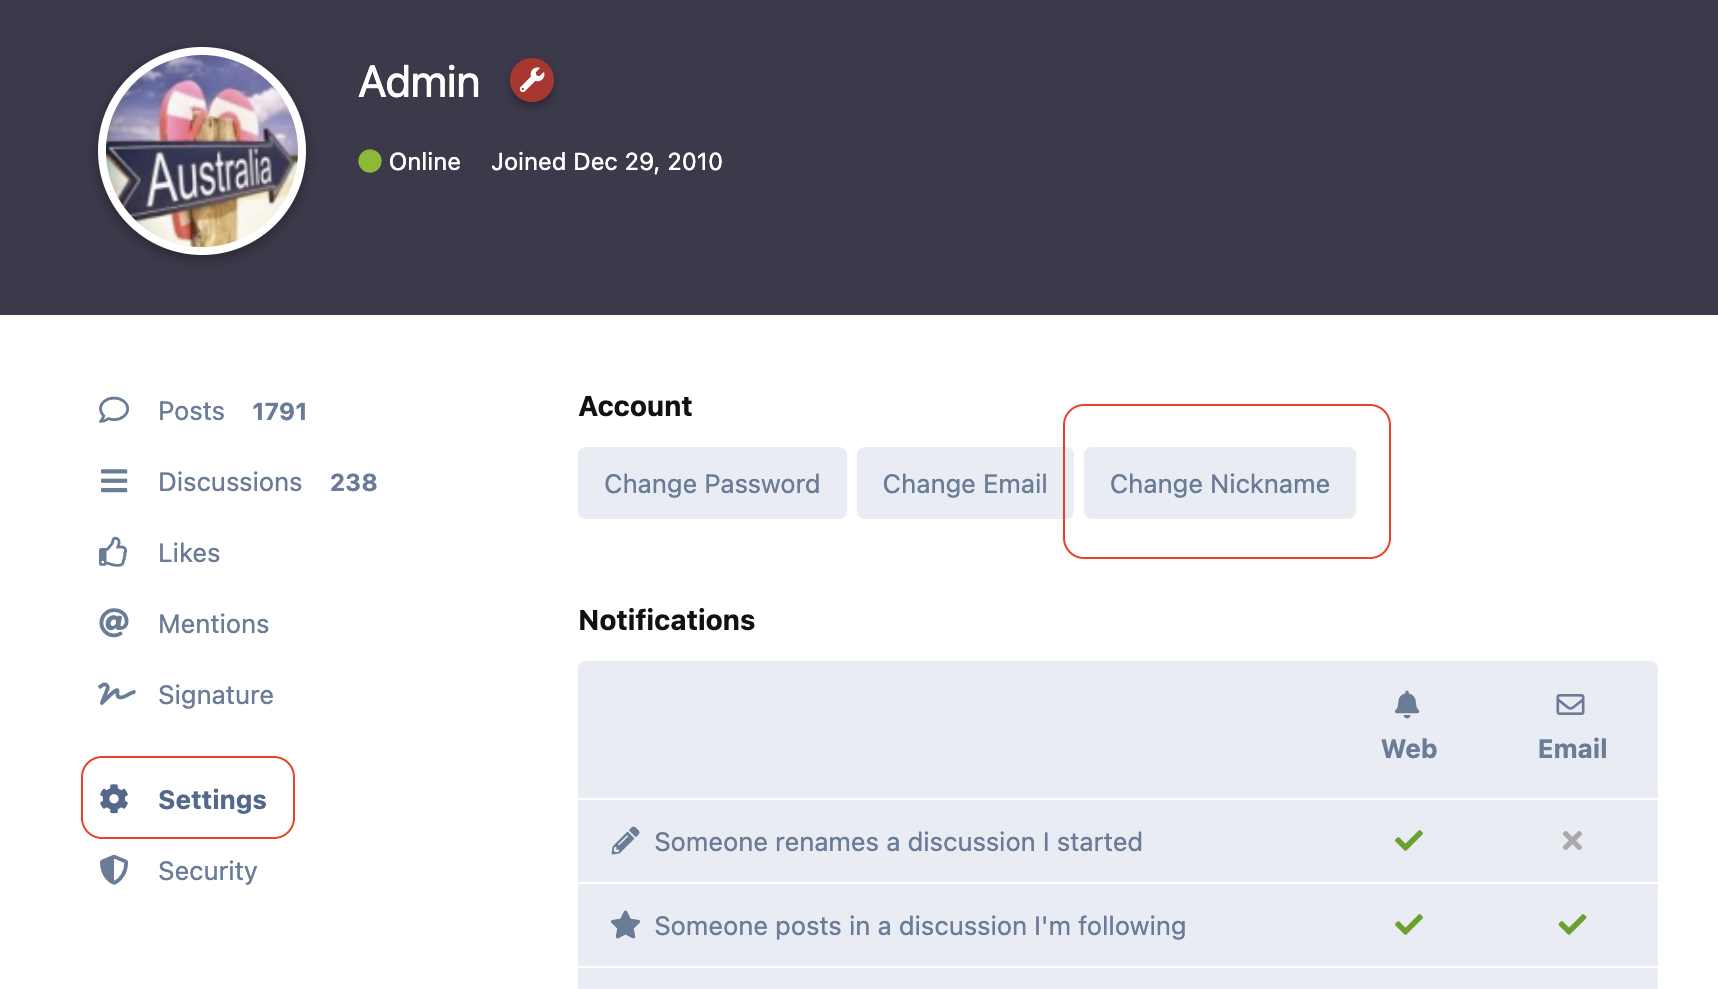Click the red wrench admin badge
The image size is (1718, 989).
(531, 80)
